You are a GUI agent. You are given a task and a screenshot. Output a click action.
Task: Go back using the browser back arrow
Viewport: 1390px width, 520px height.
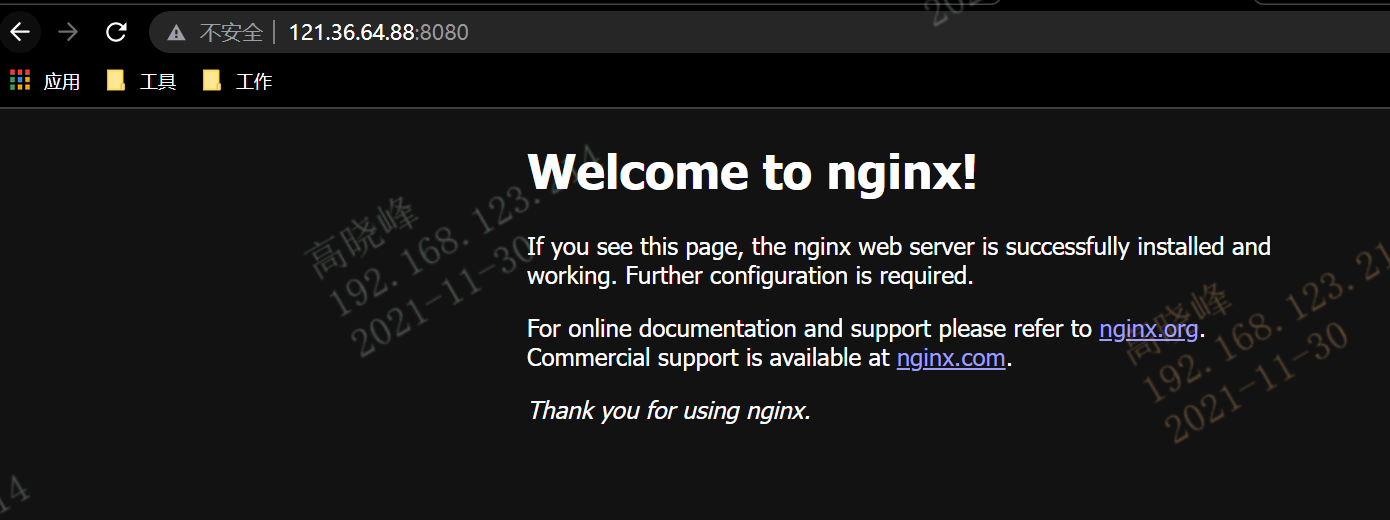pos(19,32)
